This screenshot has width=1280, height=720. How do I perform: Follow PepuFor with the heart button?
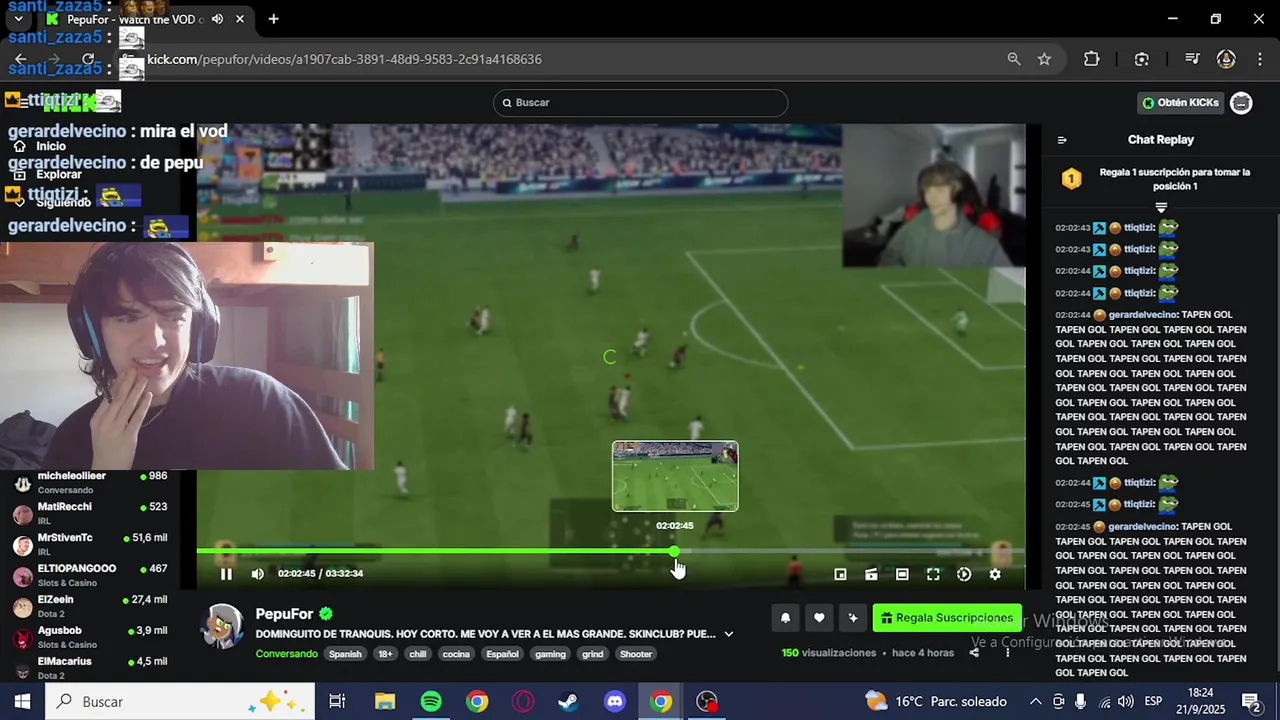click(819, 618)
